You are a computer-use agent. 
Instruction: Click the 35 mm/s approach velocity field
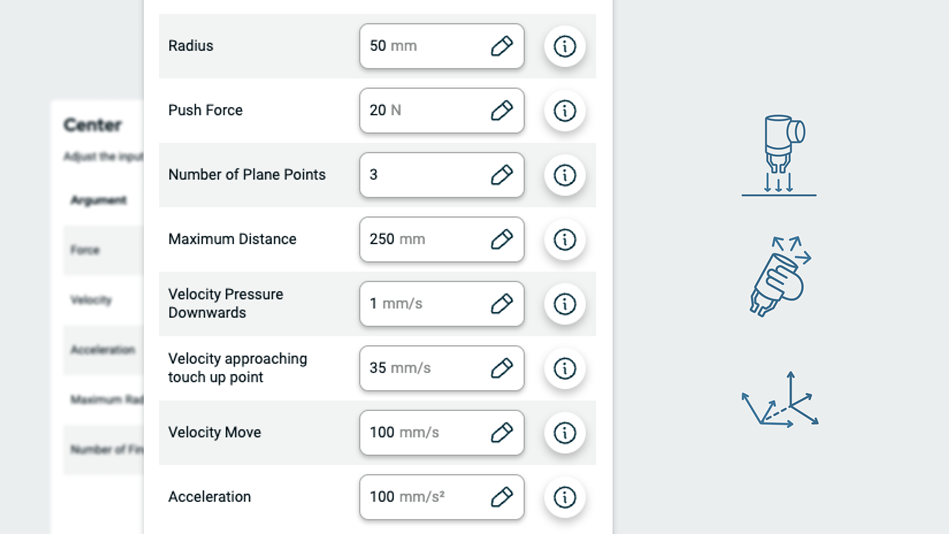[425, 368]
